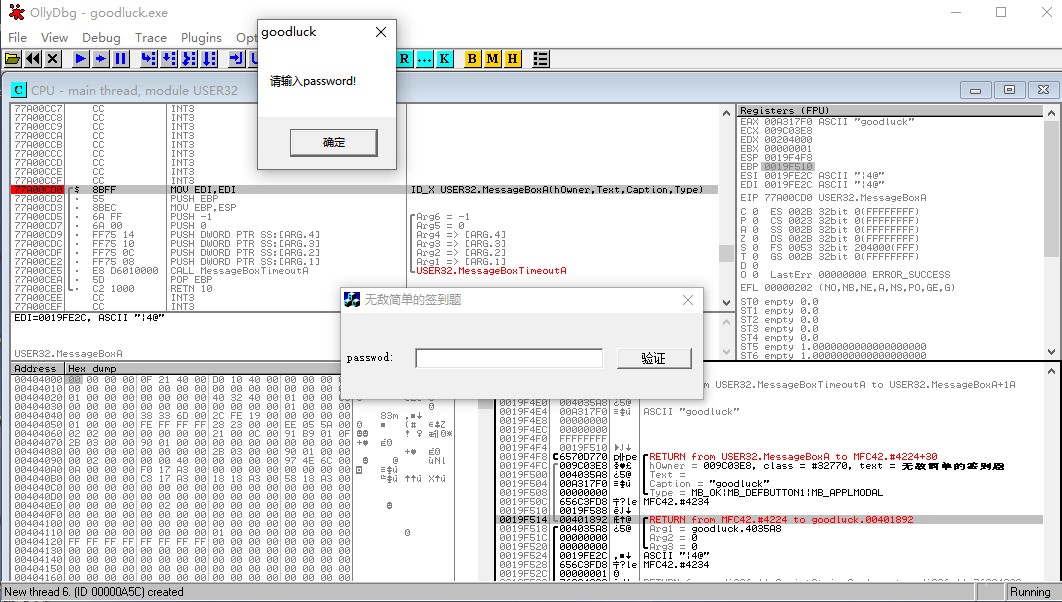Close the CPU child window
Image resolution: width=1062 pixels, height=602 pixels.
(1043, 89)
